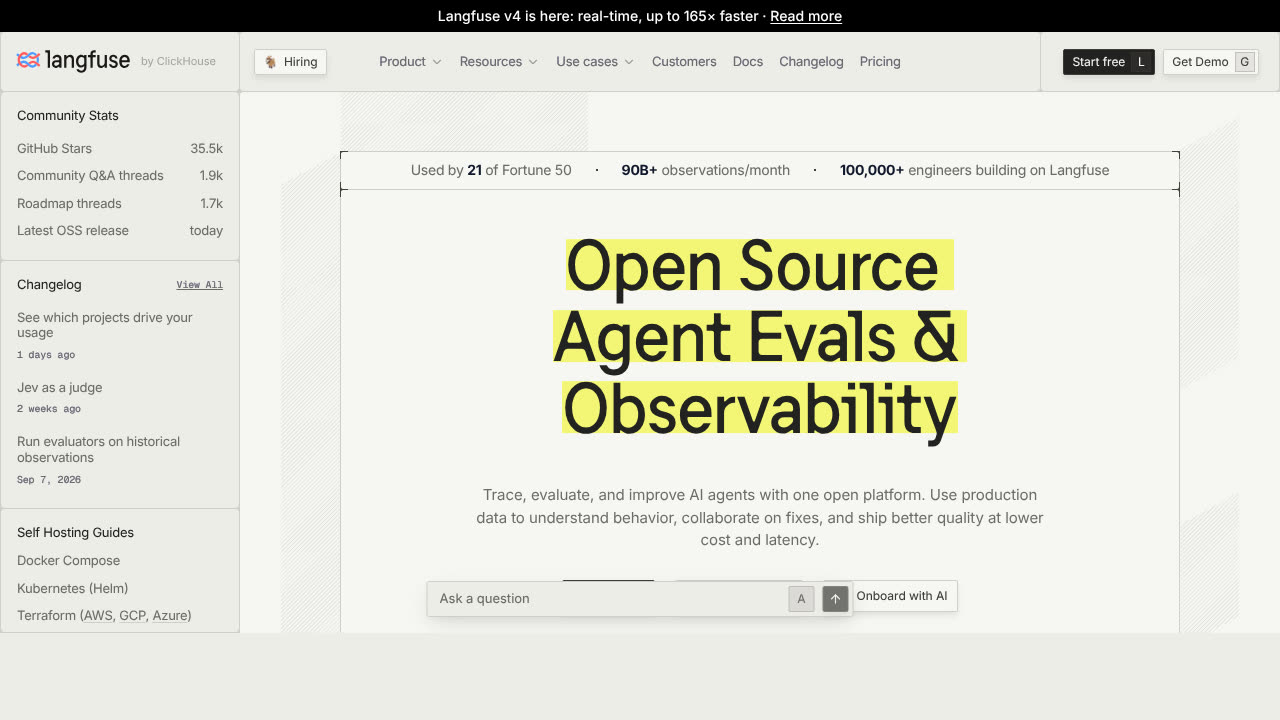Open Terraform (AWS, GCP, Azure) guide
The image size is (1280, 720).
[x=104, y=616]
